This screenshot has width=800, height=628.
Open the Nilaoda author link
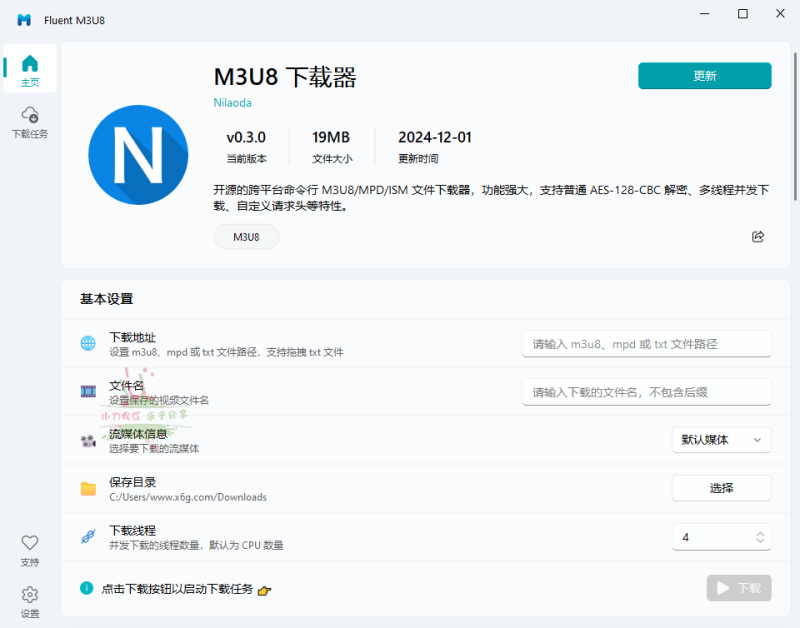point(232,102)
